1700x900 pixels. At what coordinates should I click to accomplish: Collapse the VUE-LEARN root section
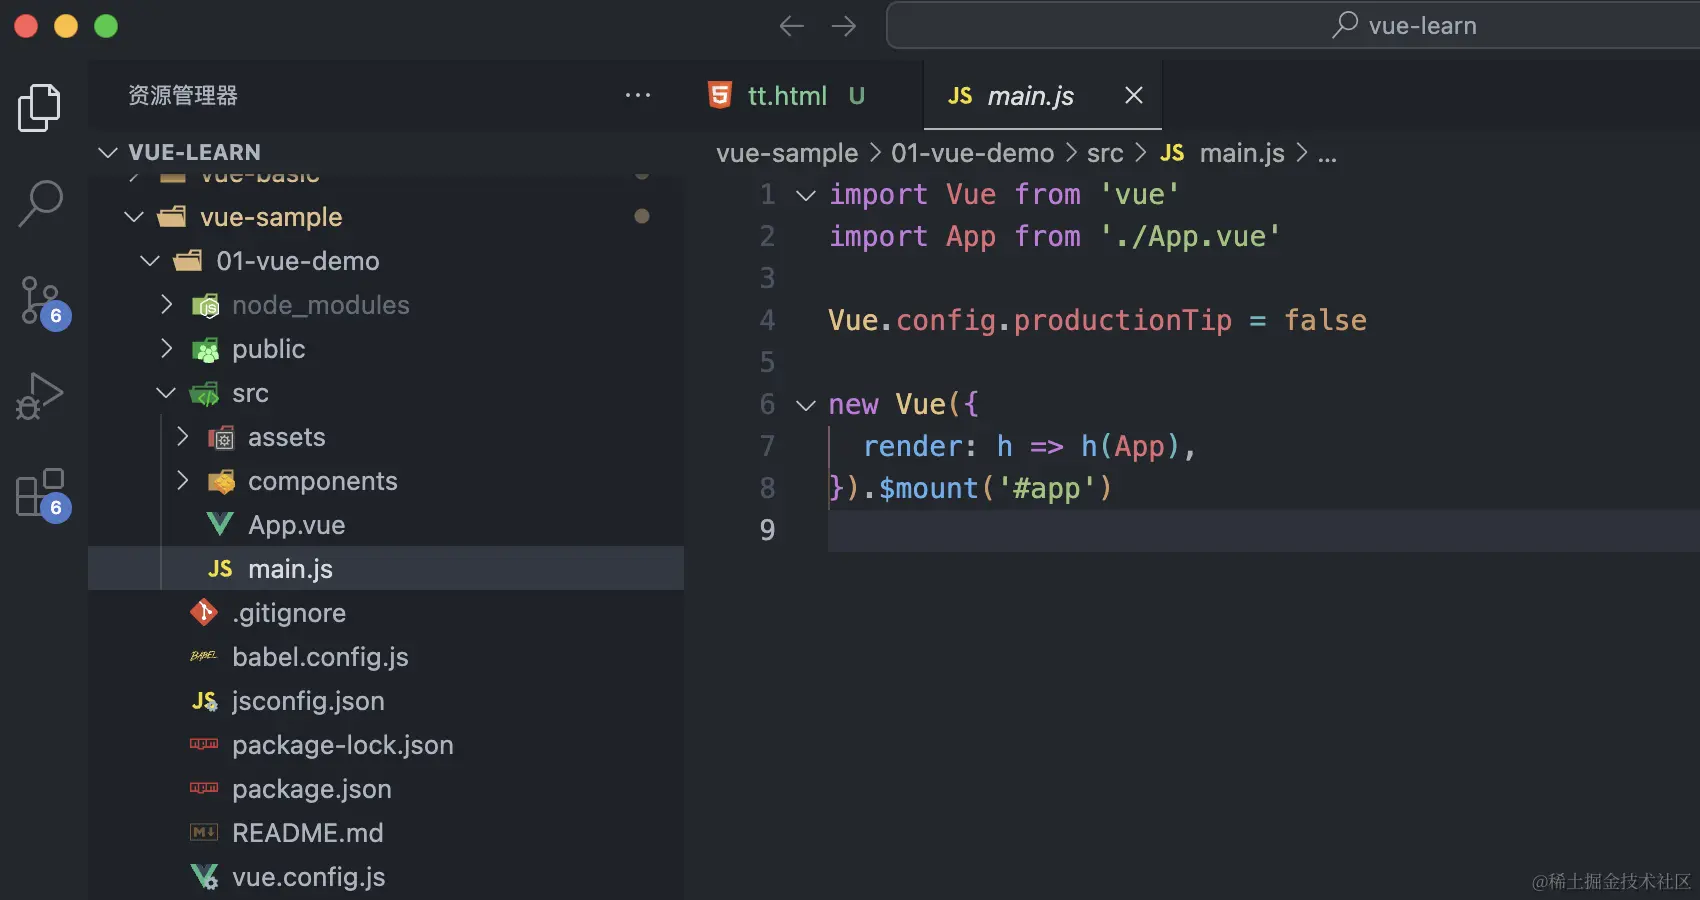(x=108, y=152)
